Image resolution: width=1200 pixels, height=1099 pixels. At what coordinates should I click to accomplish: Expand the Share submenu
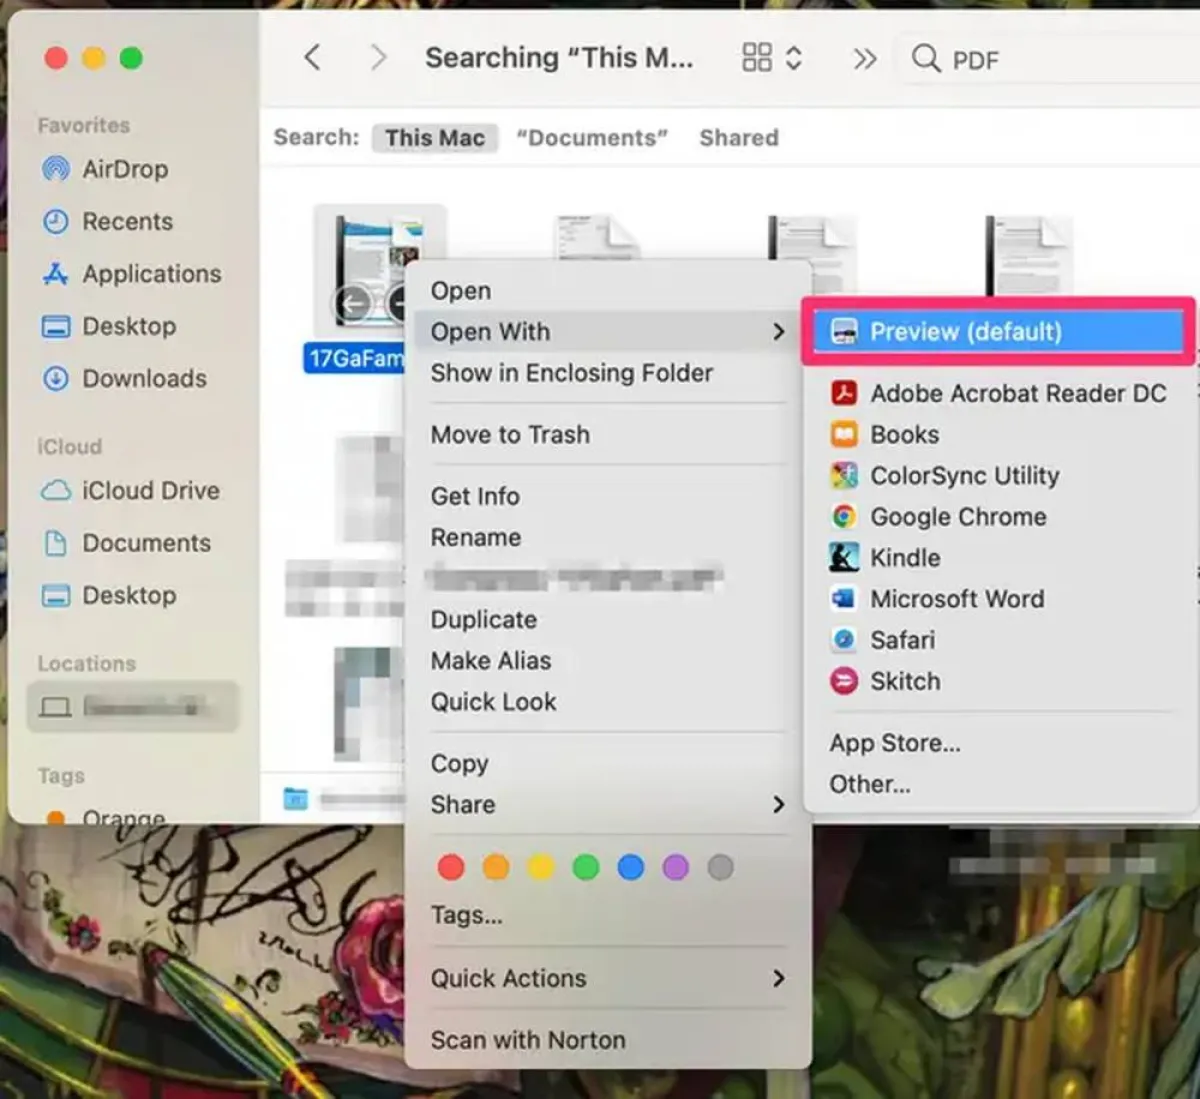pos(462,805)
